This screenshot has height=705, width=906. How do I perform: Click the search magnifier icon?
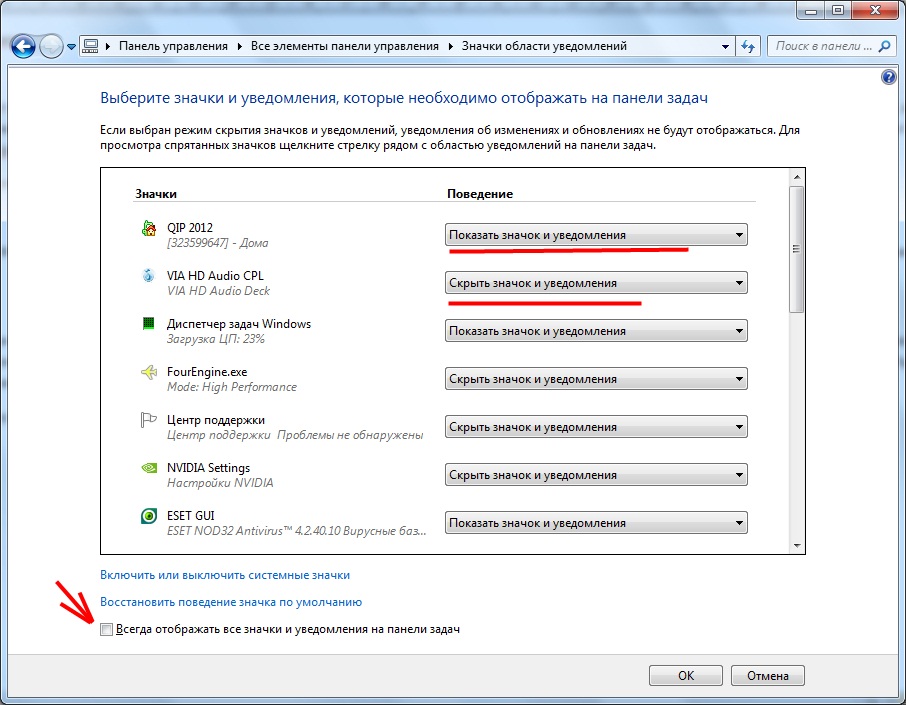tap(884, 46)
